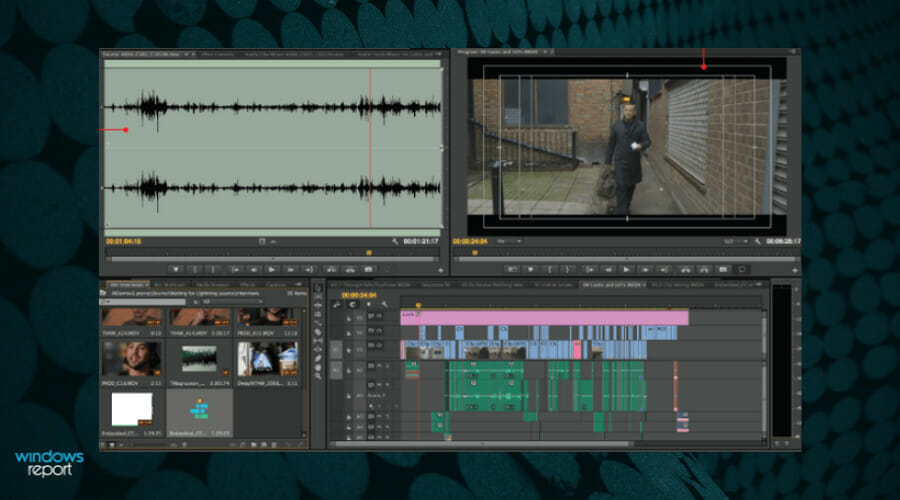
Task: Switch to Audio Track Mixer tab
Action: [395, 54]
